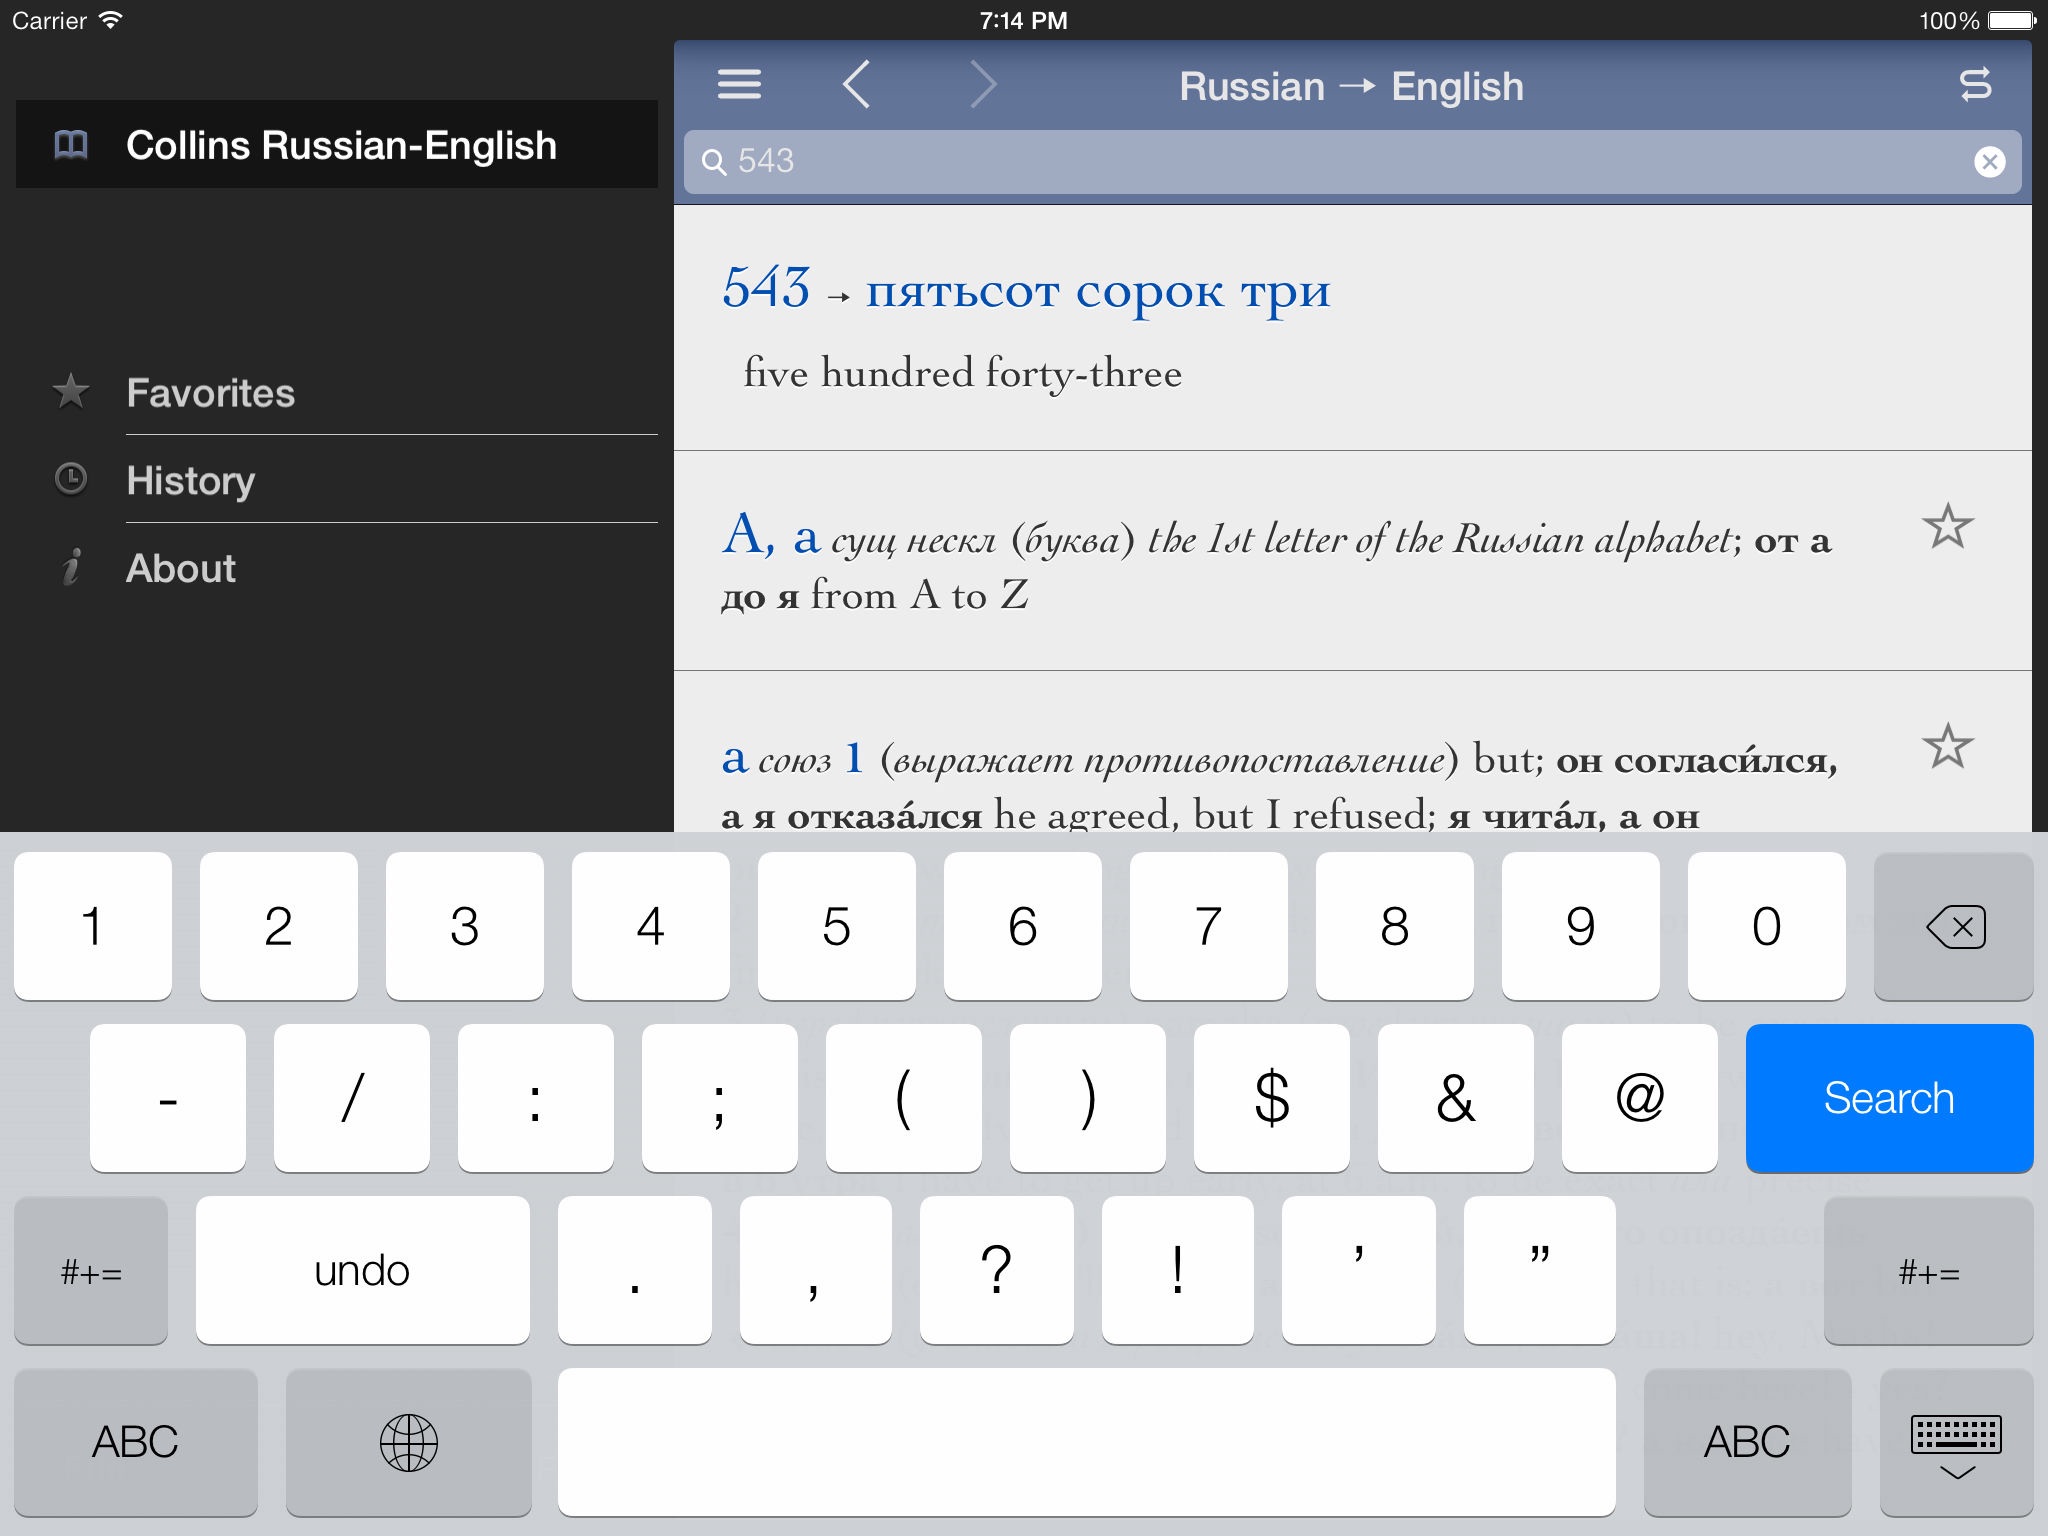This screenshot has width=2048, height=1536.
Task: Swap the translation direction icon
Action: 1975,85
